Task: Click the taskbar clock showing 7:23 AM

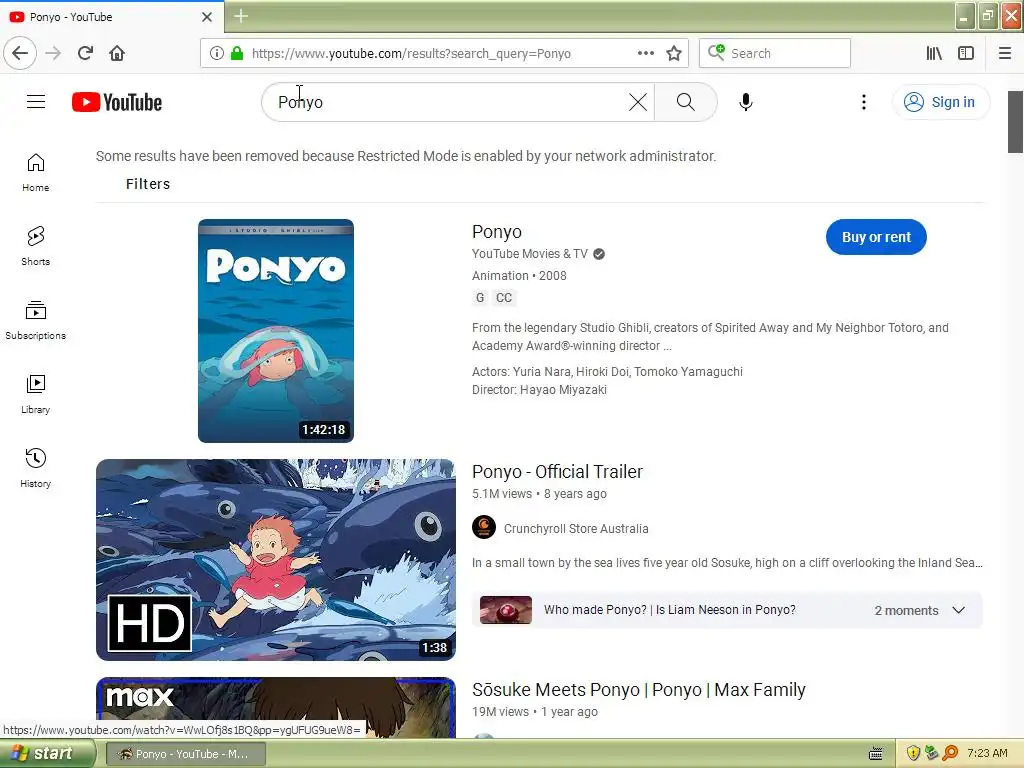Action: [987, 753]
